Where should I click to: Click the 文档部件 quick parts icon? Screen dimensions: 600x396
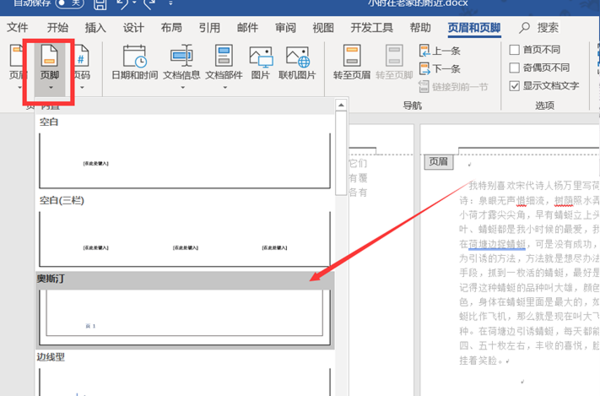224,56
